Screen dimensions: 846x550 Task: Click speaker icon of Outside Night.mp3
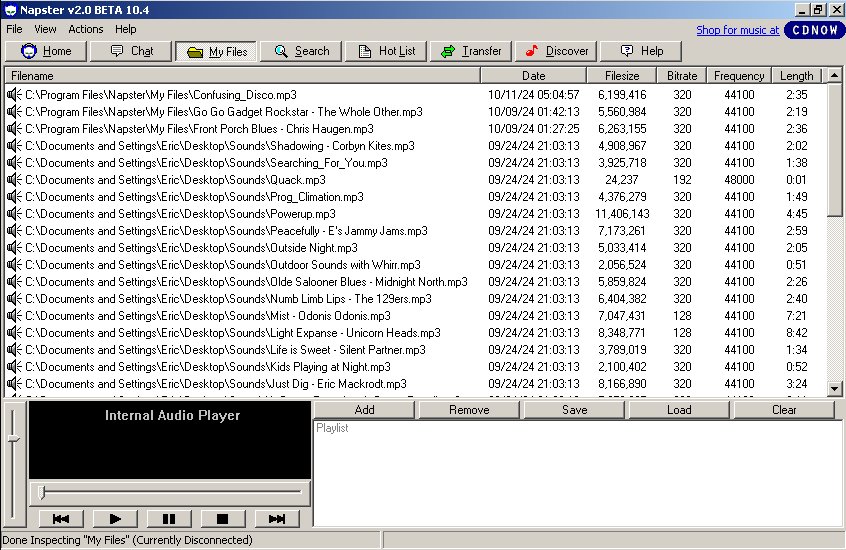point(15,248)
